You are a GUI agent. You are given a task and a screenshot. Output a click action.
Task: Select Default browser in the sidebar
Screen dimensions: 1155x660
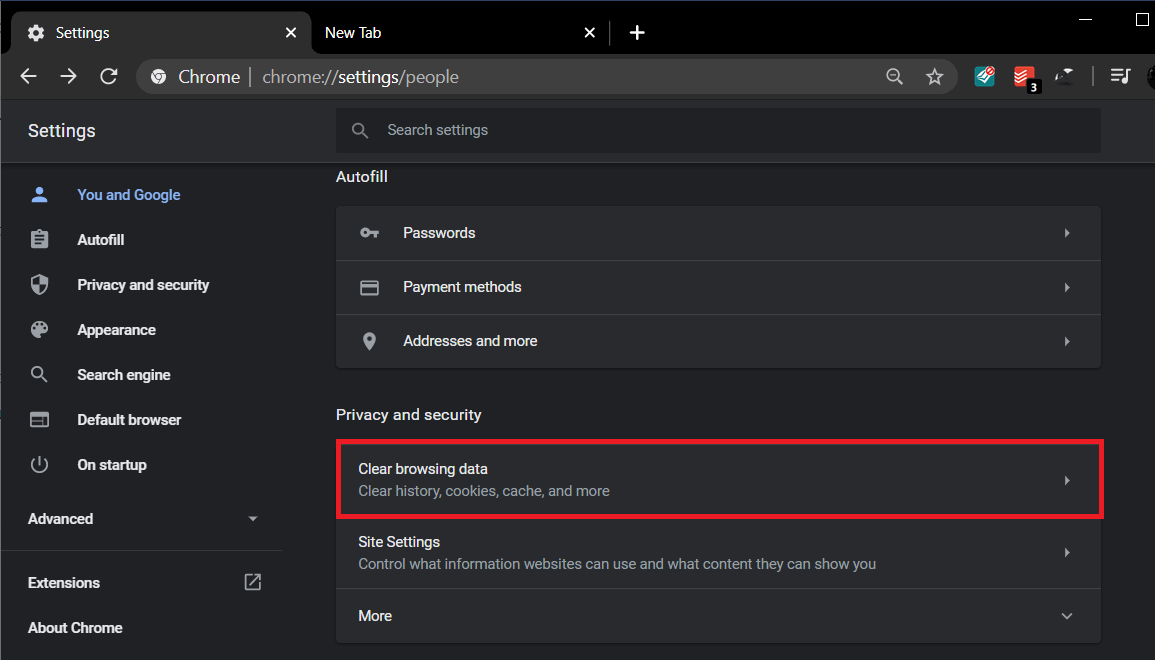coord(129,419)
